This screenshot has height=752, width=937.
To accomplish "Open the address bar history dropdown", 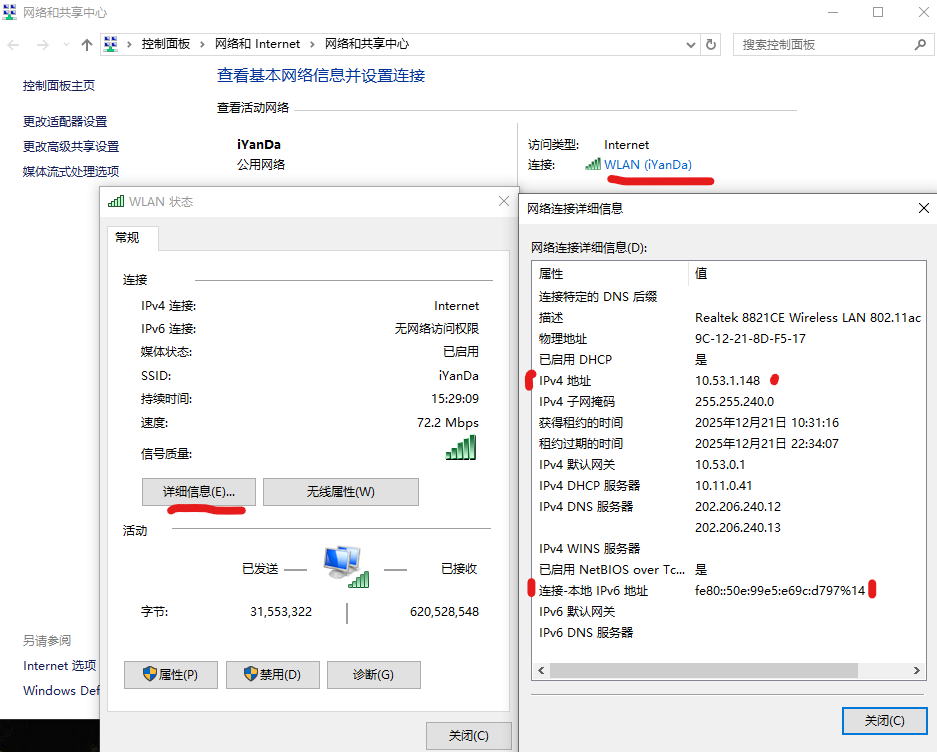I will 691,44.
